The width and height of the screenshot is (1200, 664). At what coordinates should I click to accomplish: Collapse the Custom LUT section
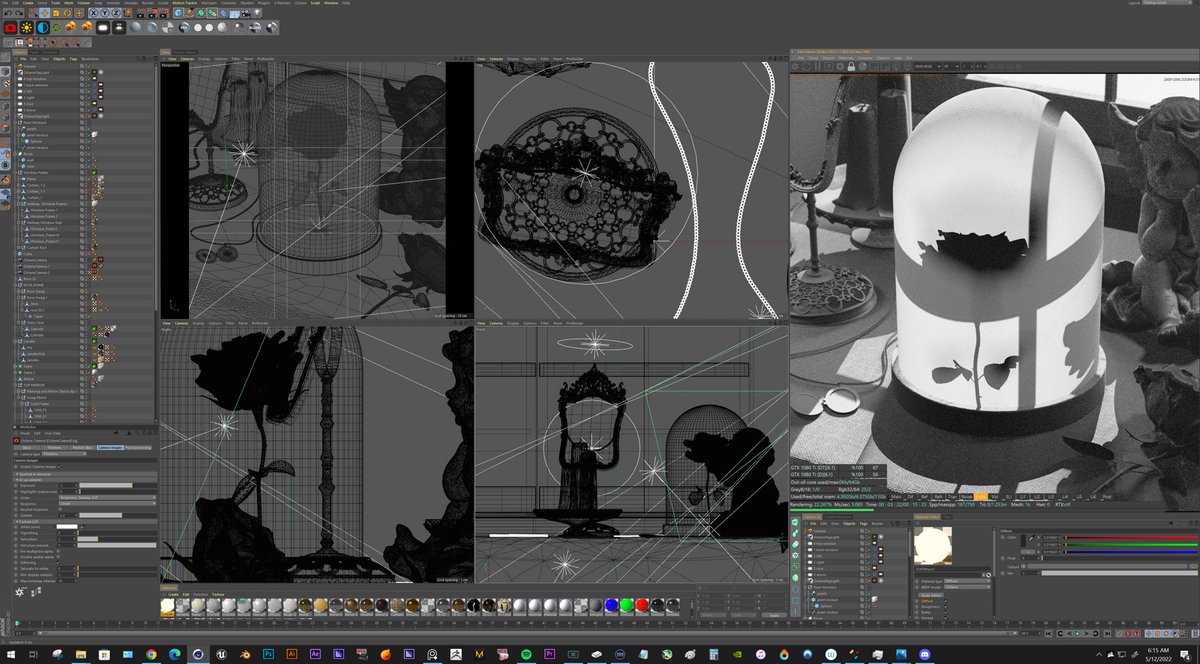(x=85, y=522)
